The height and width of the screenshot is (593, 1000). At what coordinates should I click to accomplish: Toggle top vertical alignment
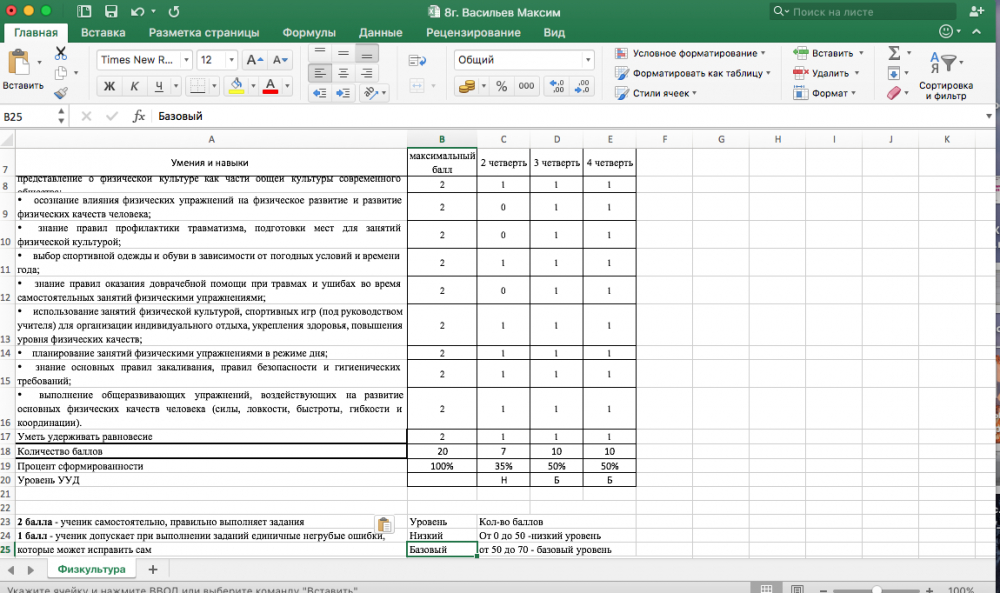tap(320, 53)
